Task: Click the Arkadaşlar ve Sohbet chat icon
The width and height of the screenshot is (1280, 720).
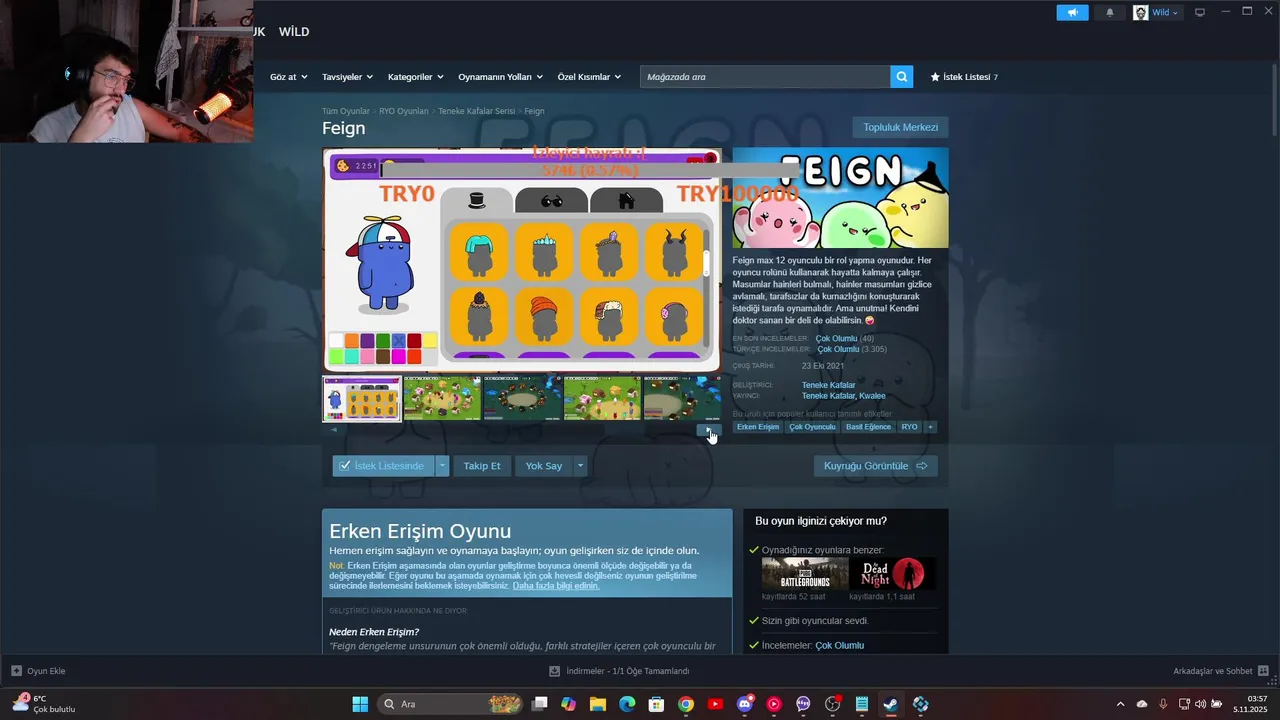Action: click(1263, 671)
